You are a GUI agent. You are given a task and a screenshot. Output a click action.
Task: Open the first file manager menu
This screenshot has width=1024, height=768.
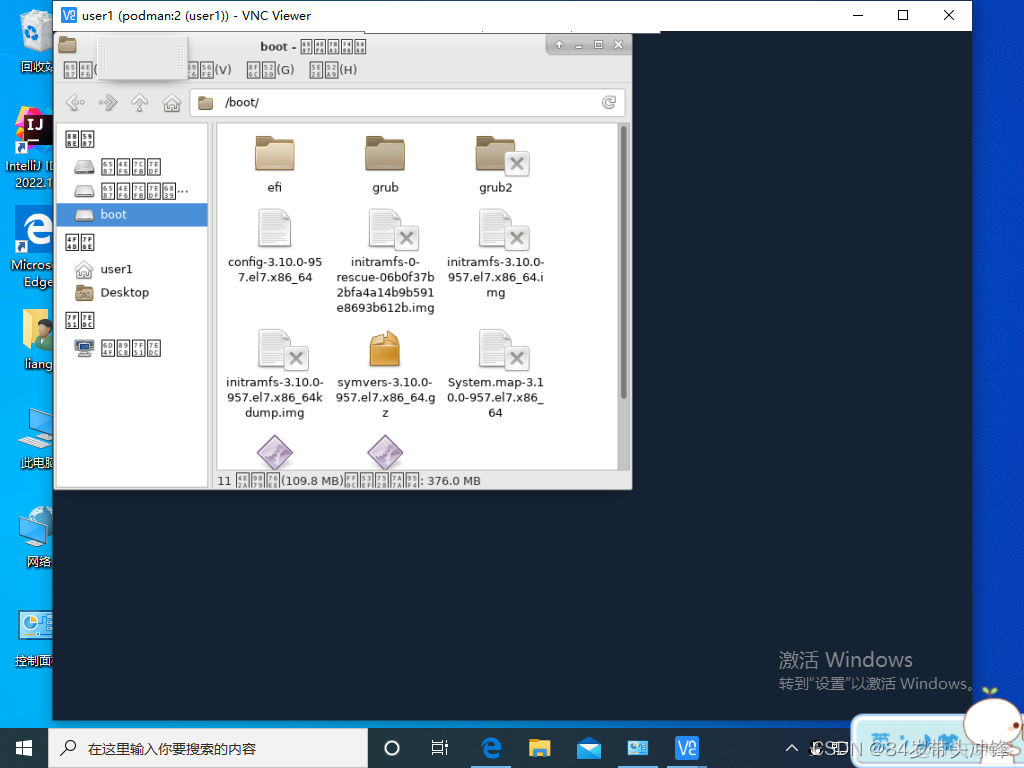click(x=80, y=69)
